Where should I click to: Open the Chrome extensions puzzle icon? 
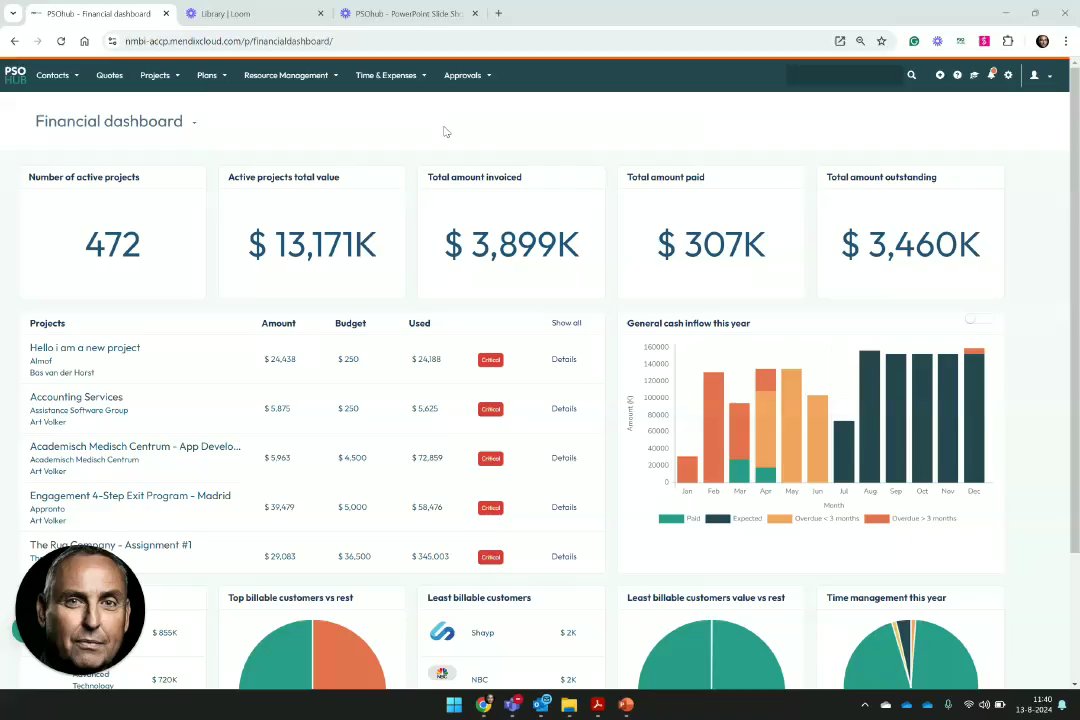(1008, 41)
